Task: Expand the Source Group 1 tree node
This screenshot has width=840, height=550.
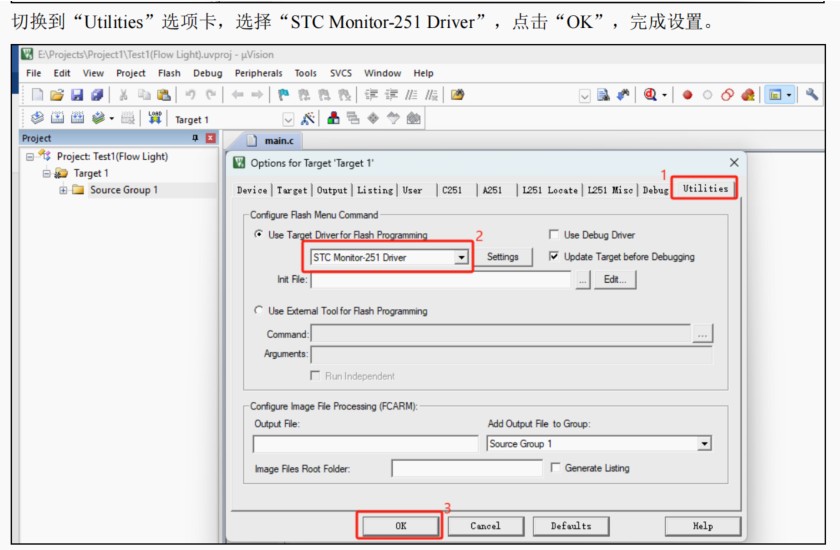Action: [63, 190]
